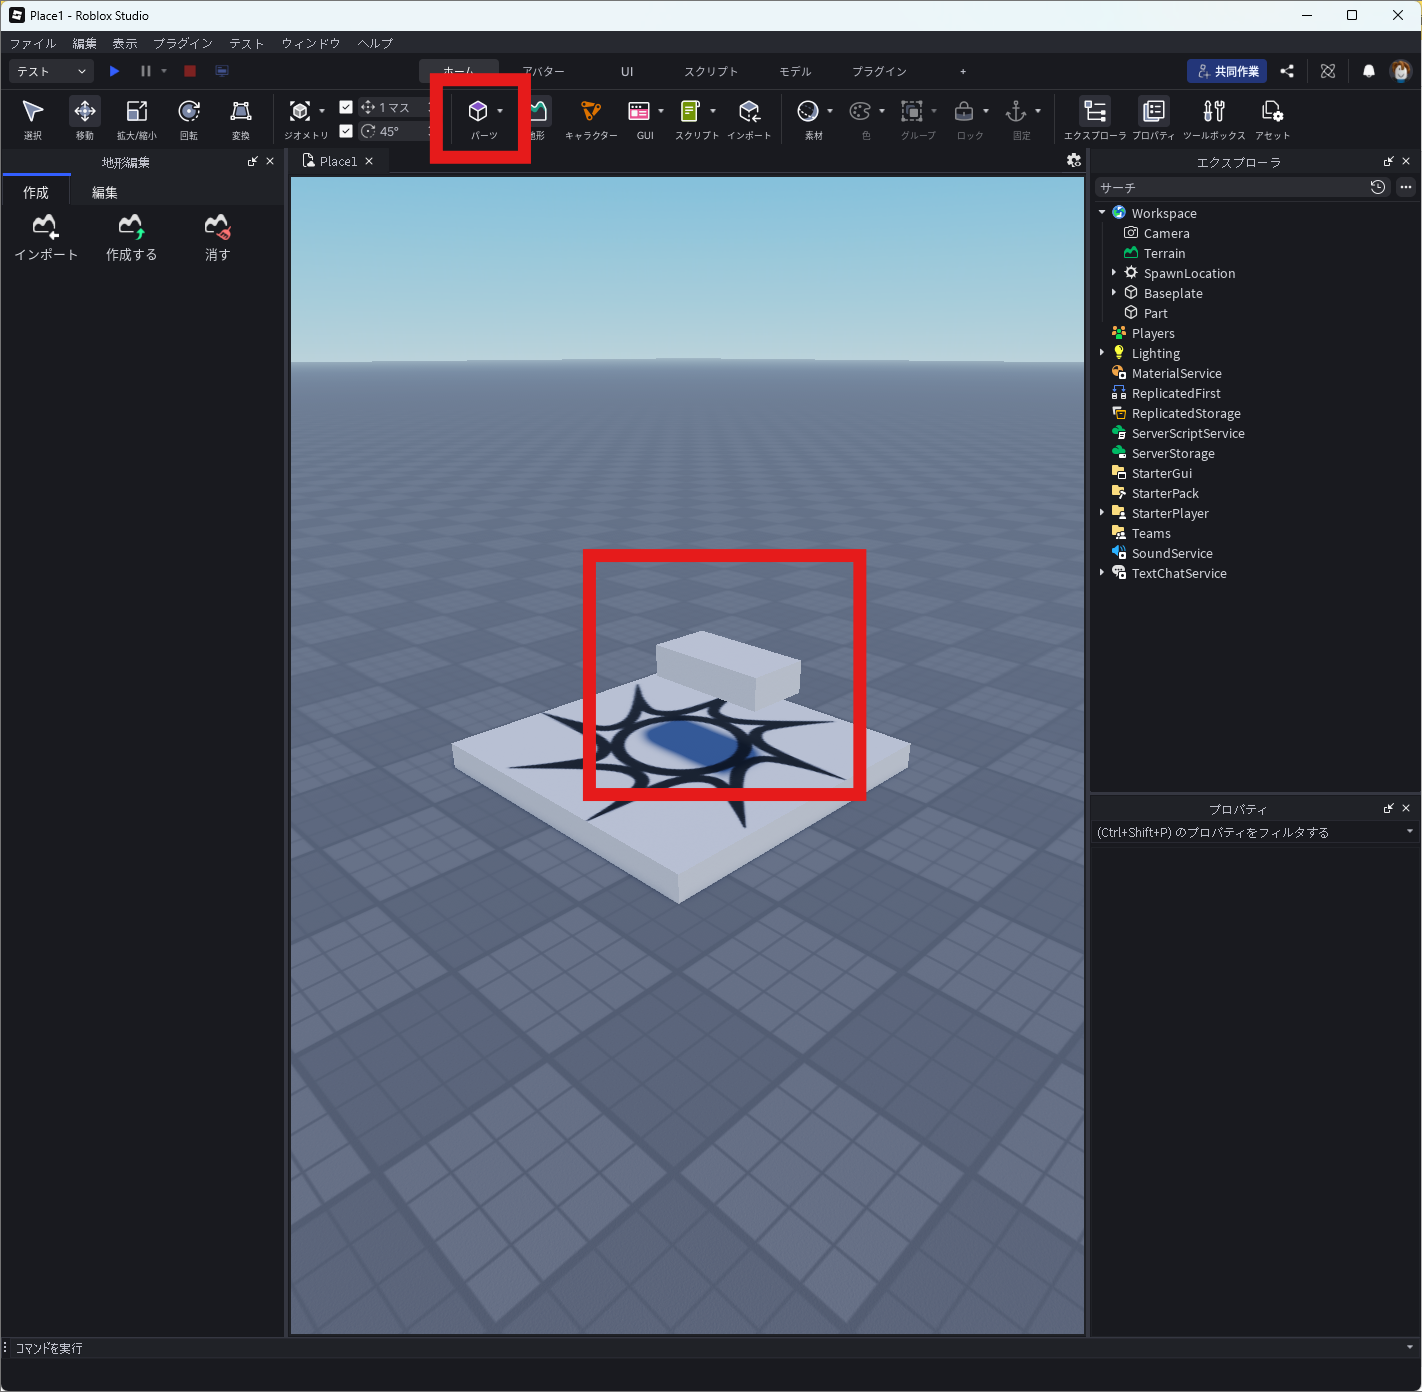Toggle the 1マス move snap checkbox
The image size is (1422, 1392).
tap(346, 107)
